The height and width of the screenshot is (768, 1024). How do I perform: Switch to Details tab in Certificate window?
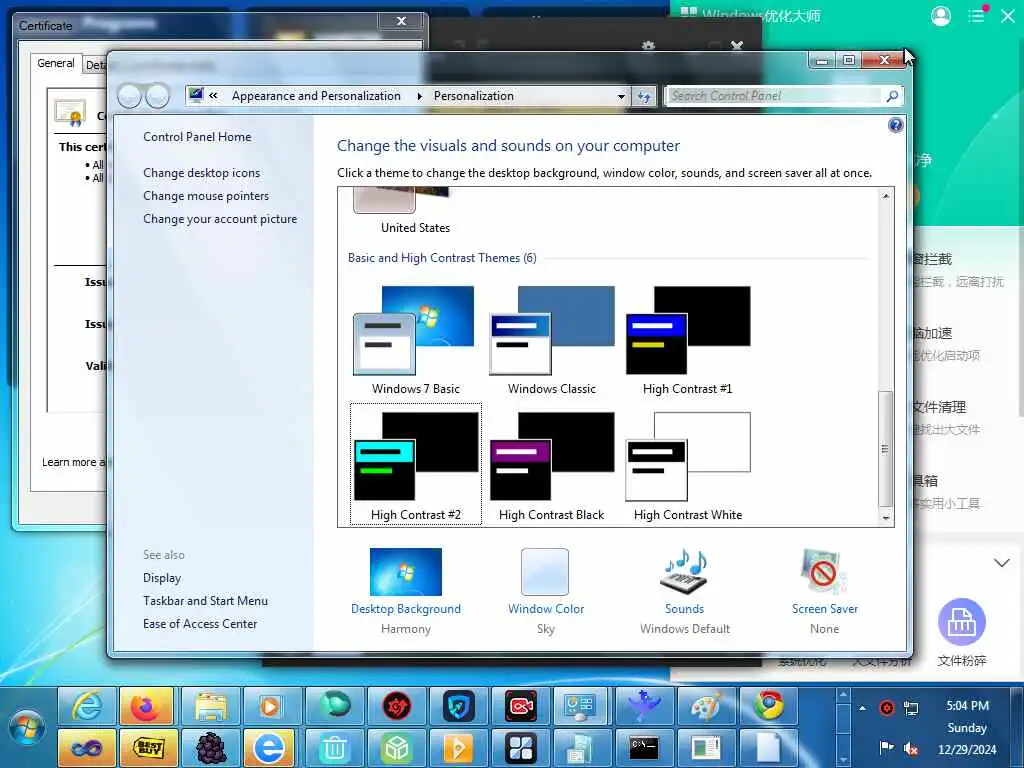coord(95,65)
